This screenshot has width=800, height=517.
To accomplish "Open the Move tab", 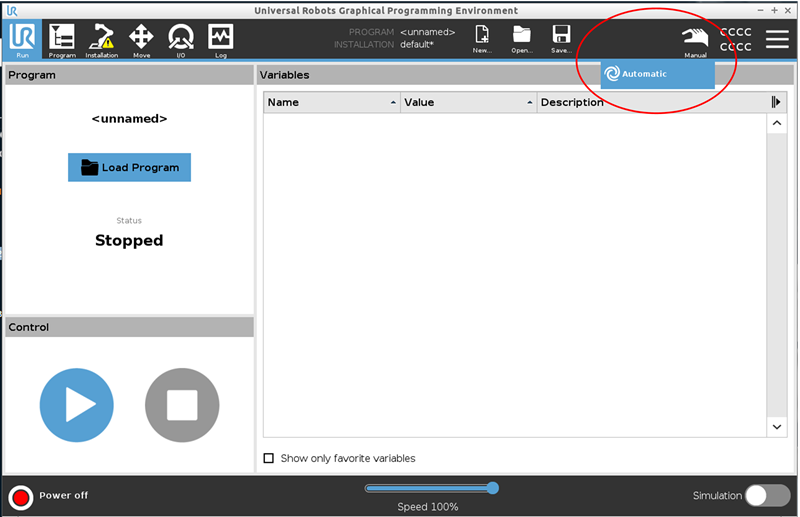I will (141, 40).
